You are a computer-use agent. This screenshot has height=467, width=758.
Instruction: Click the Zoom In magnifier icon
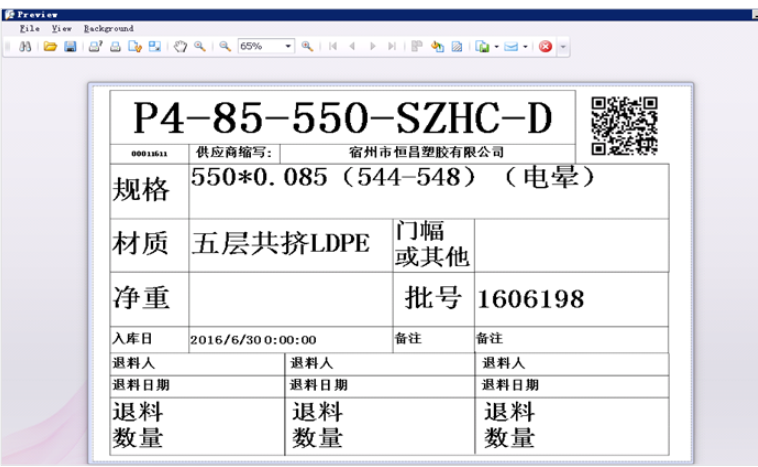tap(307, 46)
